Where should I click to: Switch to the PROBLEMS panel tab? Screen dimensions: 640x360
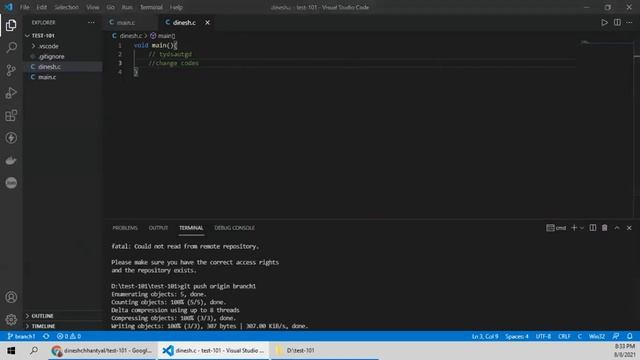(125, 228)
